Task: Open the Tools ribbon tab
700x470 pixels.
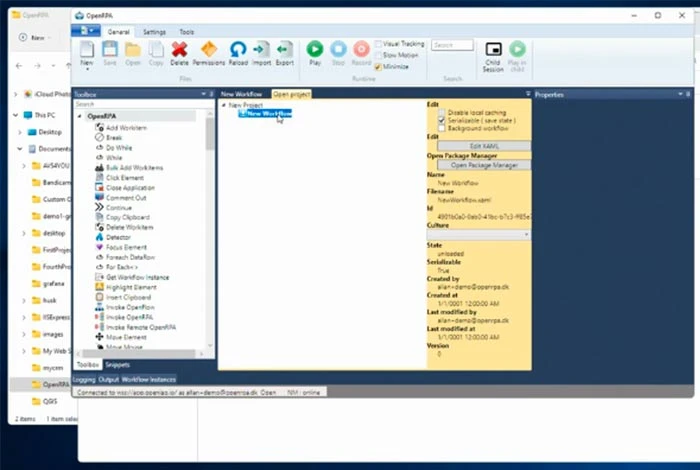Action: [187, 32]
